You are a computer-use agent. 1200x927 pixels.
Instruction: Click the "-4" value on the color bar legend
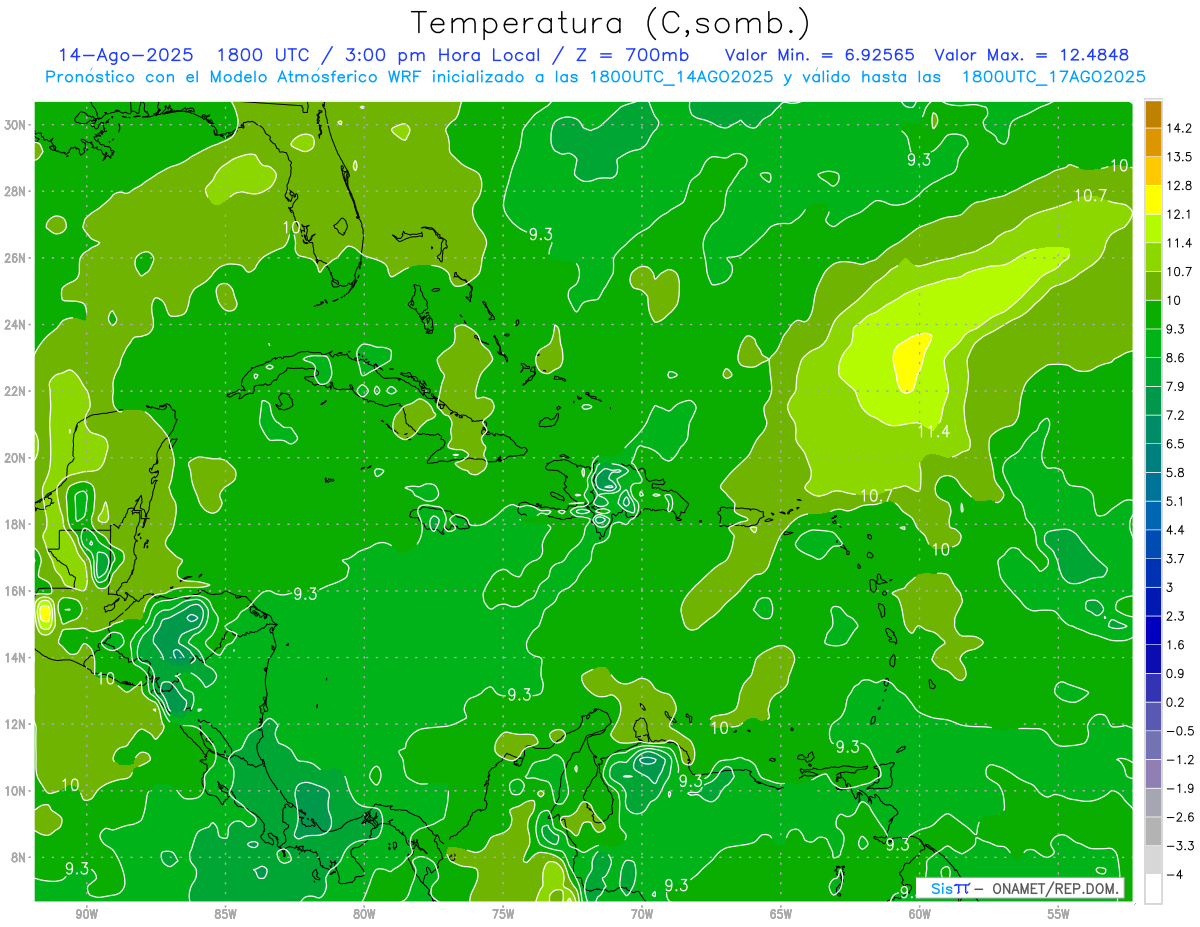(x=1174, y=874)
